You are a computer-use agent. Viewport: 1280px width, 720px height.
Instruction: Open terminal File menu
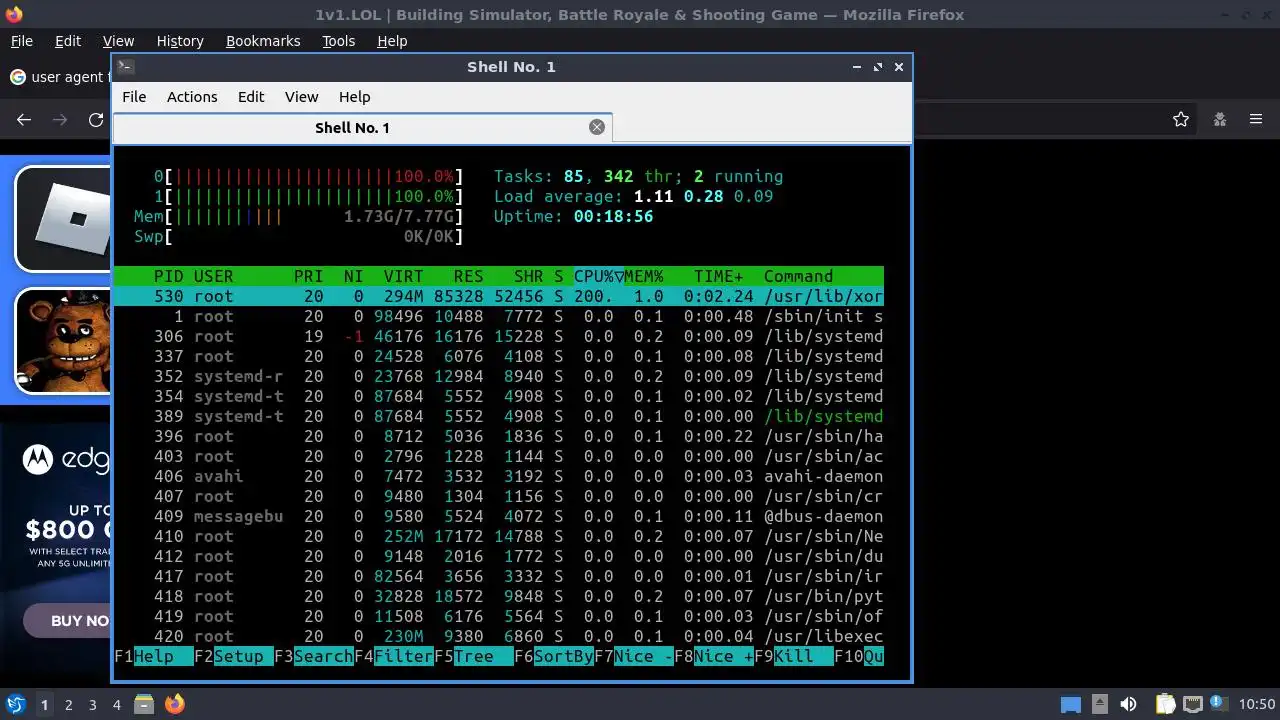click(x=134, y=97)
